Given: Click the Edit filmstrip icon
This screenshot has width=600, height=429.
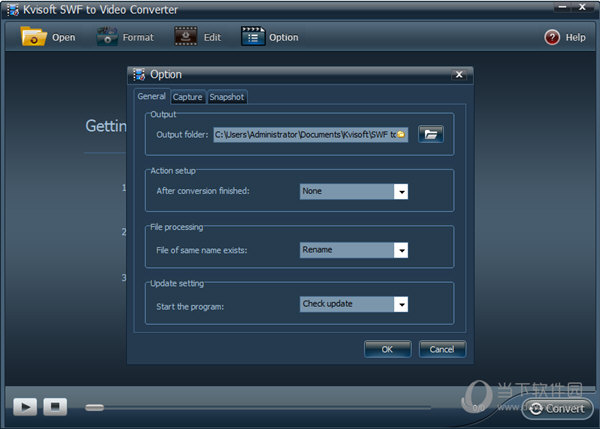Looking at the screenshot, I should click(186, 36).
